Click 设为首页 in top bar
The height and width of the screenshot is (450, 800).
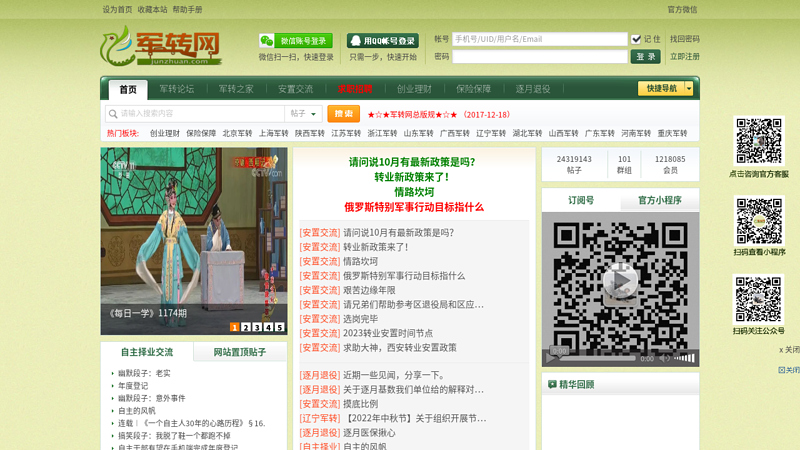pyautogui.click(x=117, y=9)
